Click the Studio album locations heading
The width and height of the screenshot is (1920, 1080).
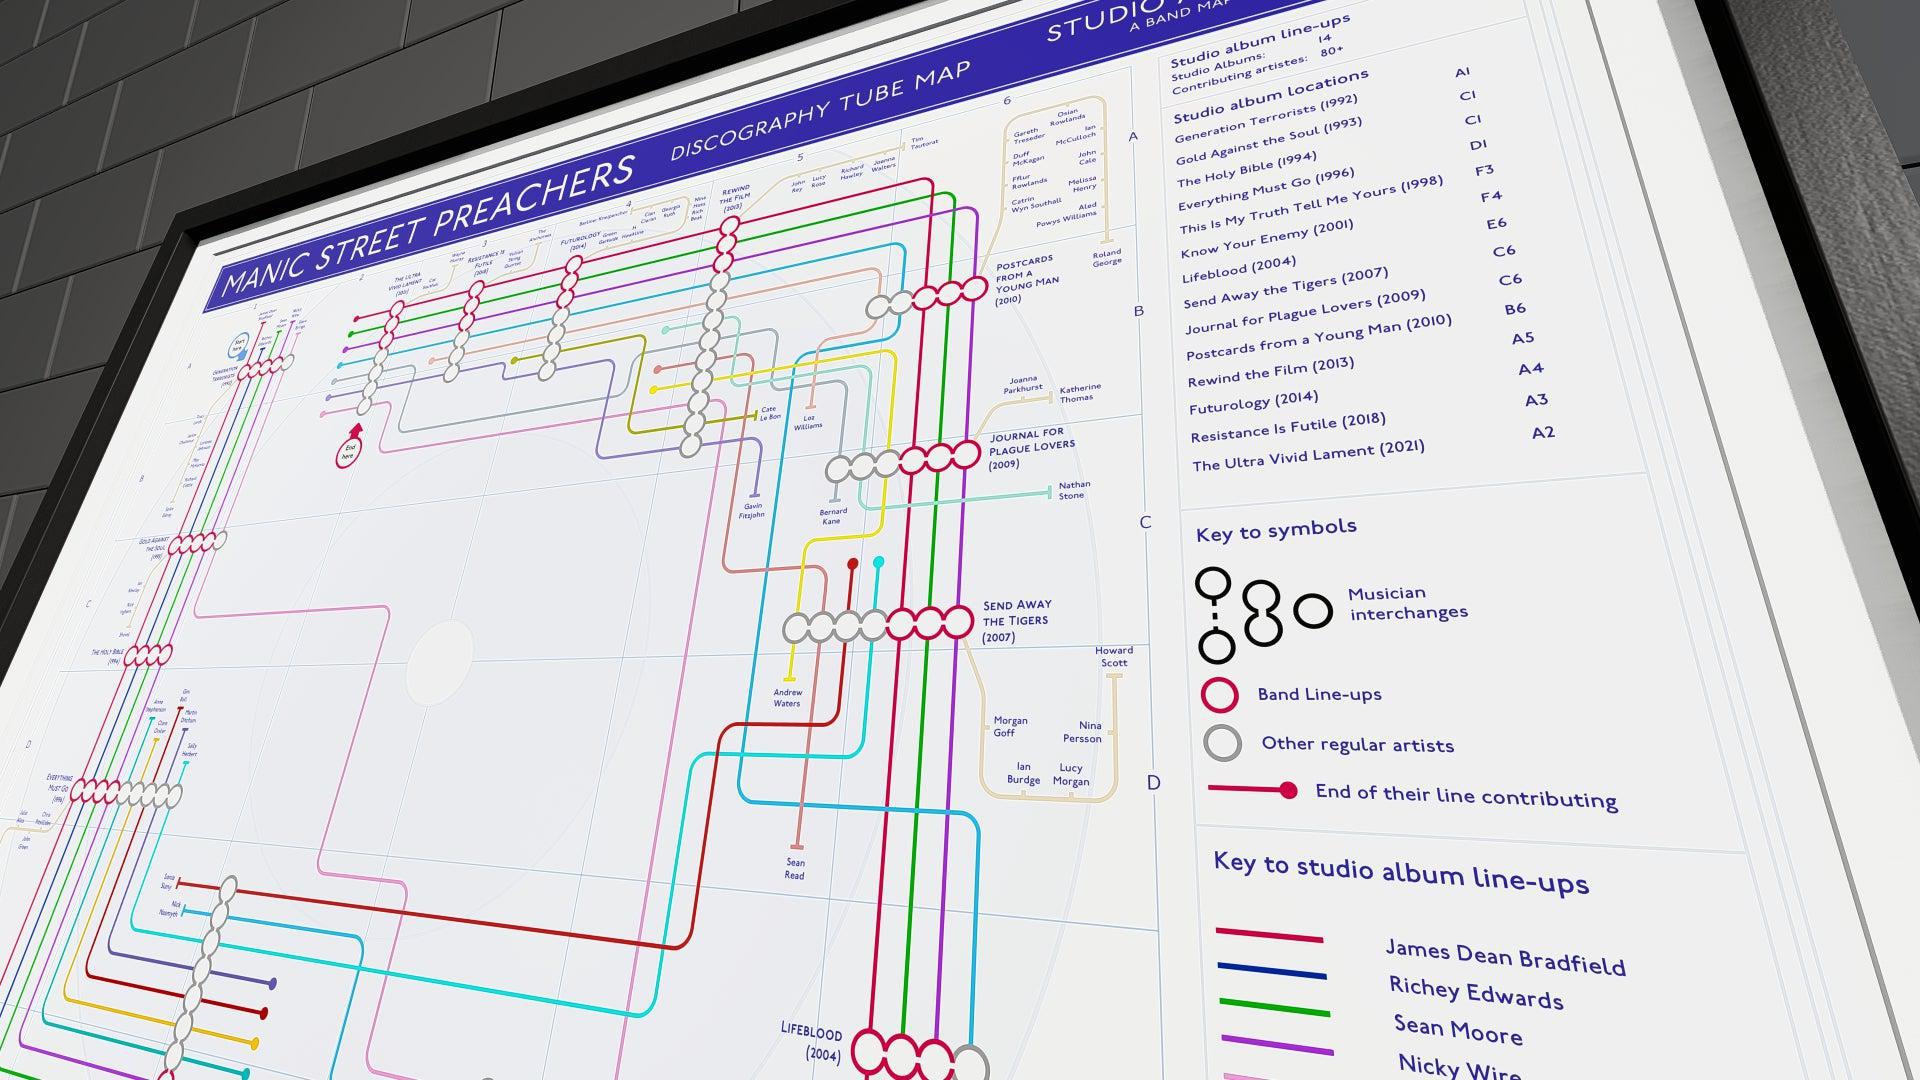(x=1270, y=98)
